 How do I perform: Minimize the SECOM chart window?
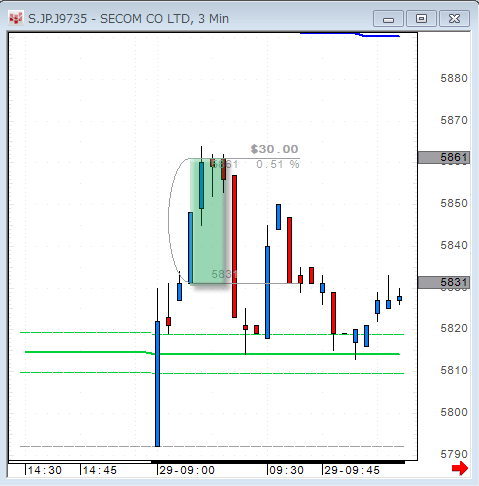(x=388, y=19)
